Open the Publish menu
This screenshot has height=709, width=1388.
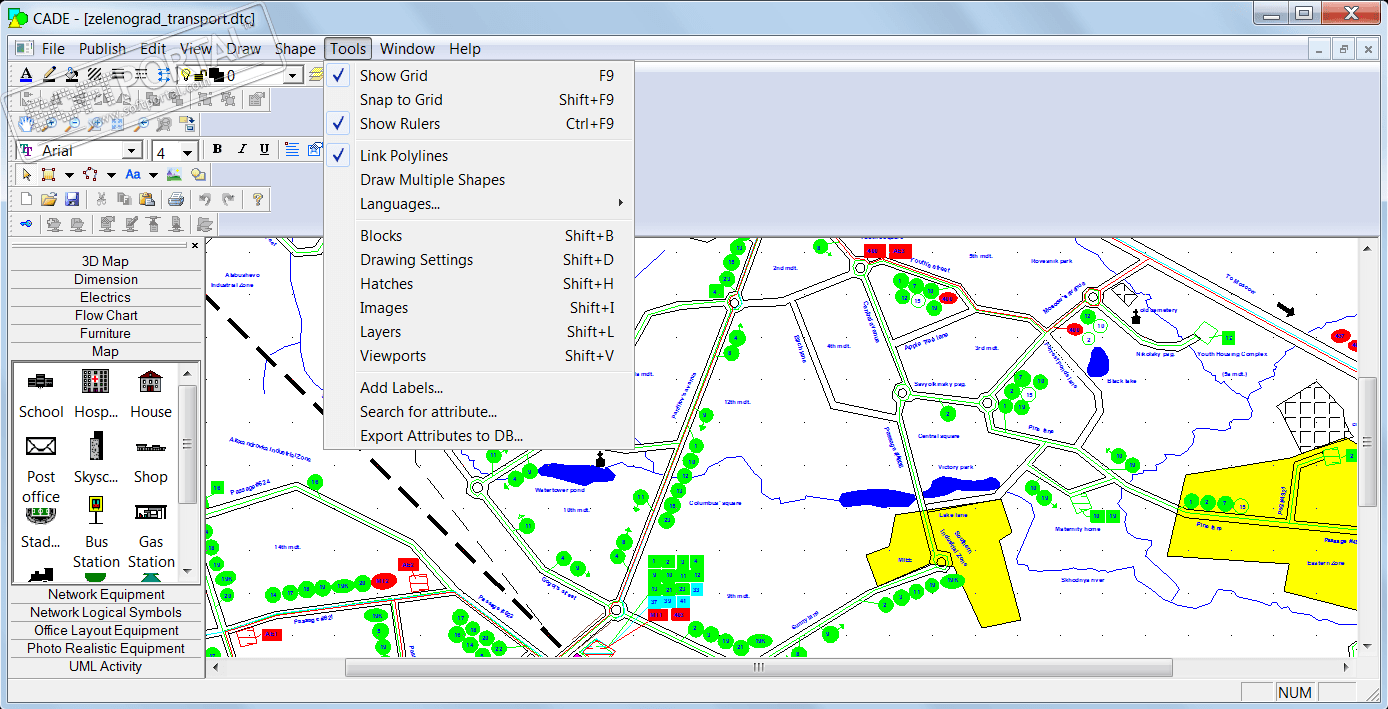[x=103, y=49]
